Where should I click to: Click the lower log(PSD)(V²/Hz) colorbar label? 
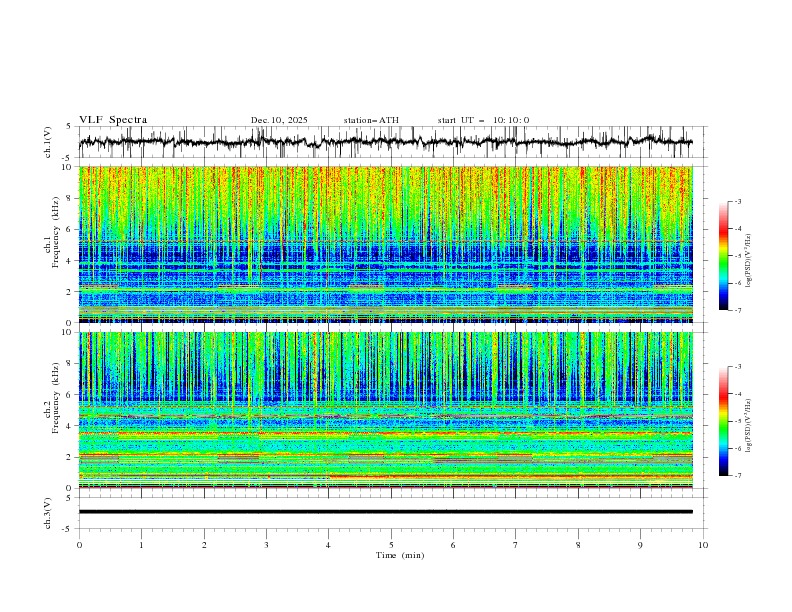pyautogui.click(x=749, y=426)
